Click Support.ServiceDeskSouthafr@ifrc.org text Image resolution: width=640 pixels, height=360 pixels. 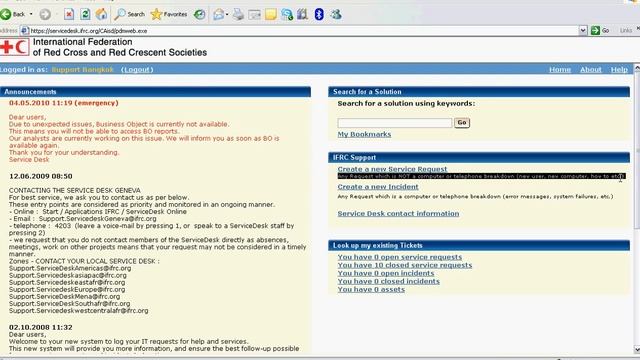coord(69,304)
